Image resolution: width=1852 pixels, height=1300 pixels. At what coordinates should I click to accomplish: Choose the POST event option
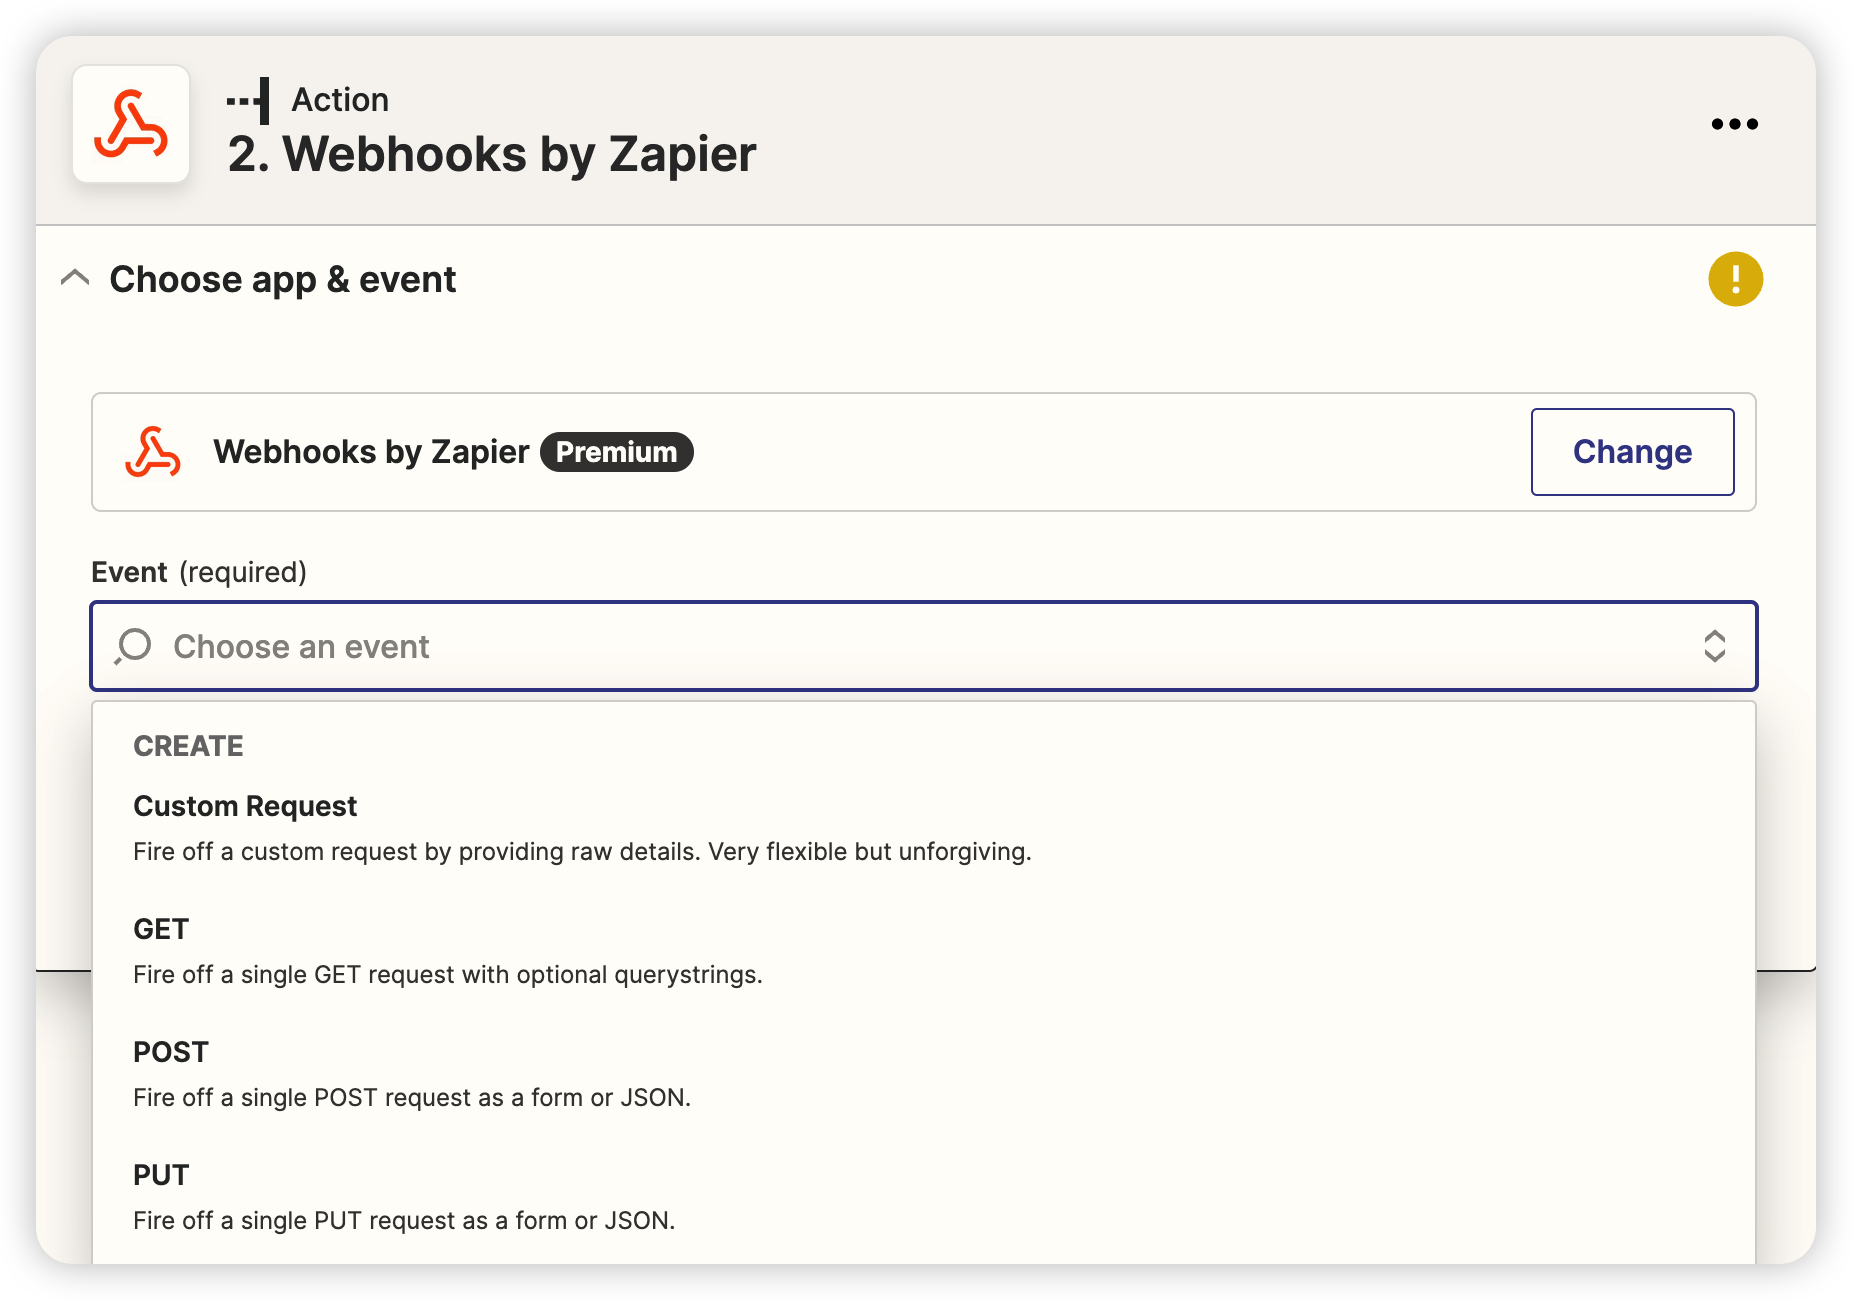pos(171,1052)
